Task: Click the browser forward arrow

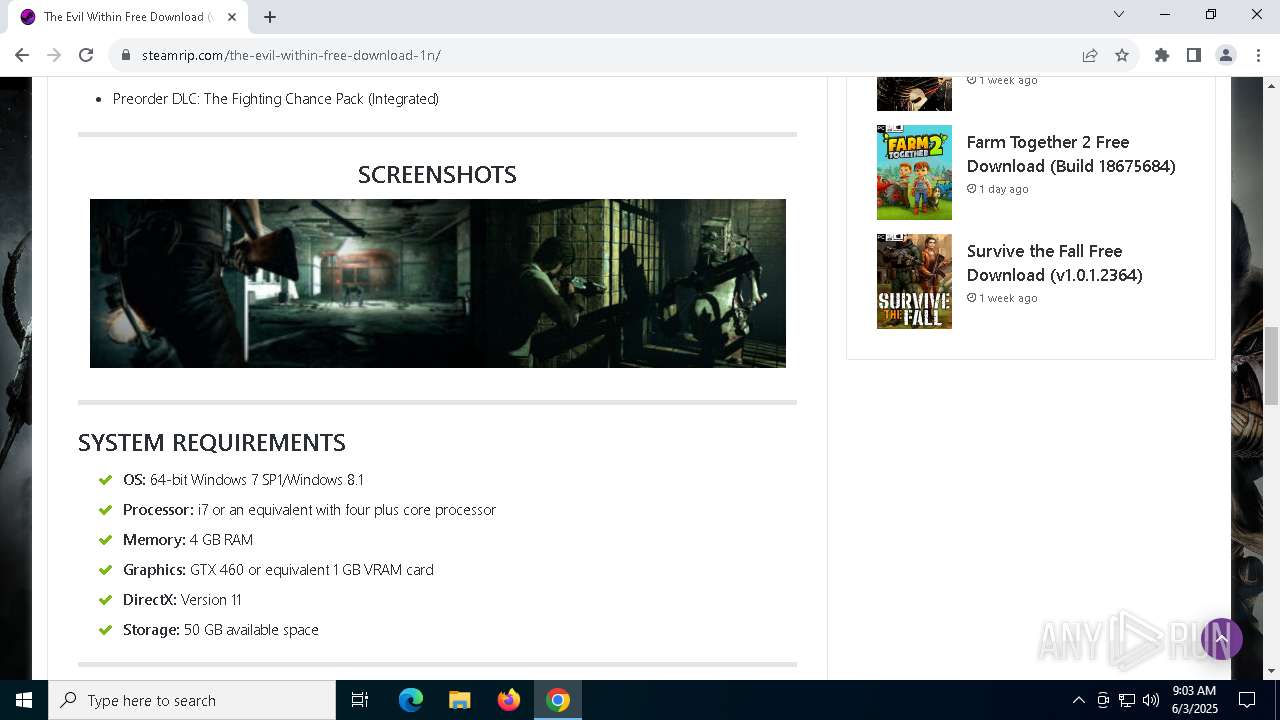Action: tap(54, 55)
